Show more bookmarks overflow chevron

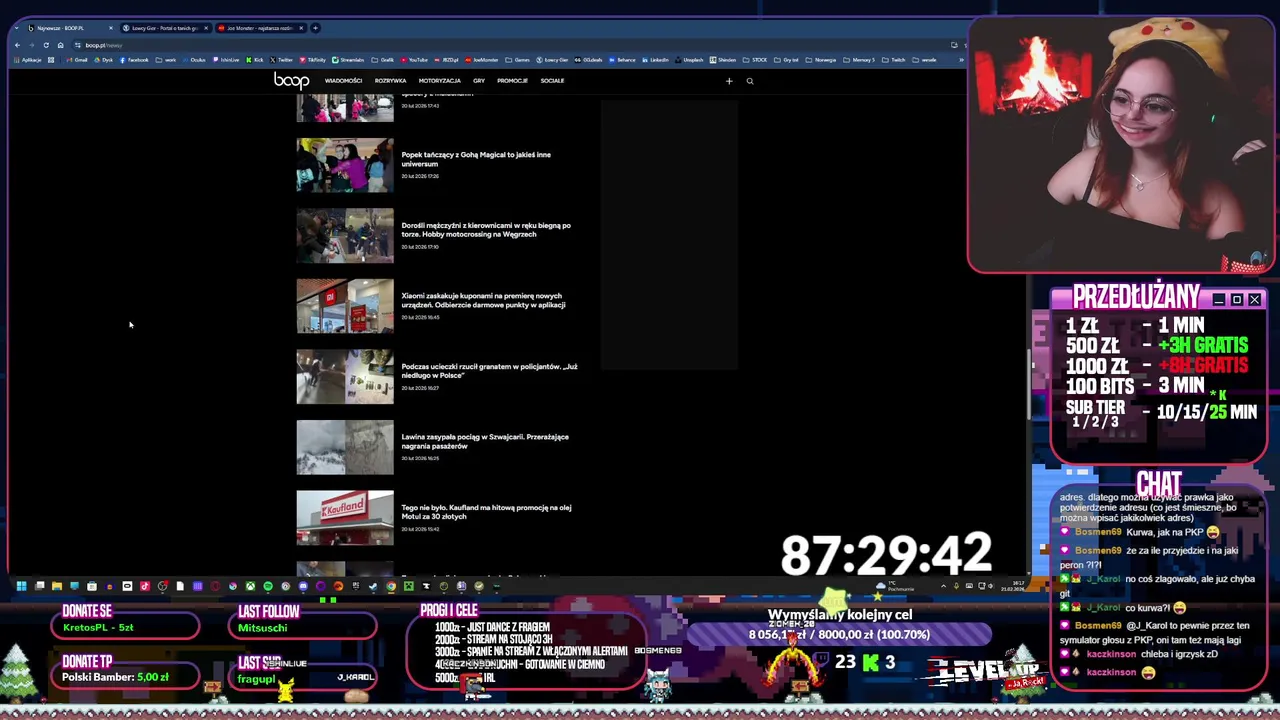click(x=961, y=60)
